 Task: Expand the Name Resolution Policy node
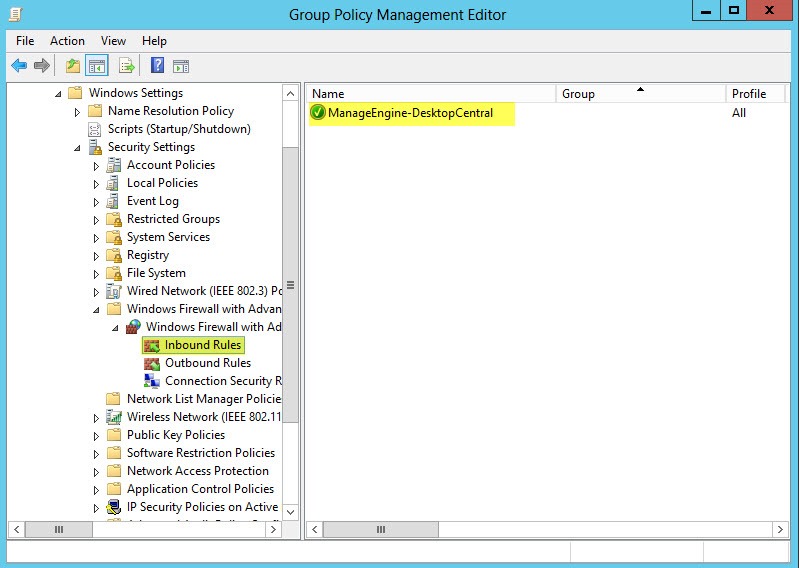click(x=77, y=112)
